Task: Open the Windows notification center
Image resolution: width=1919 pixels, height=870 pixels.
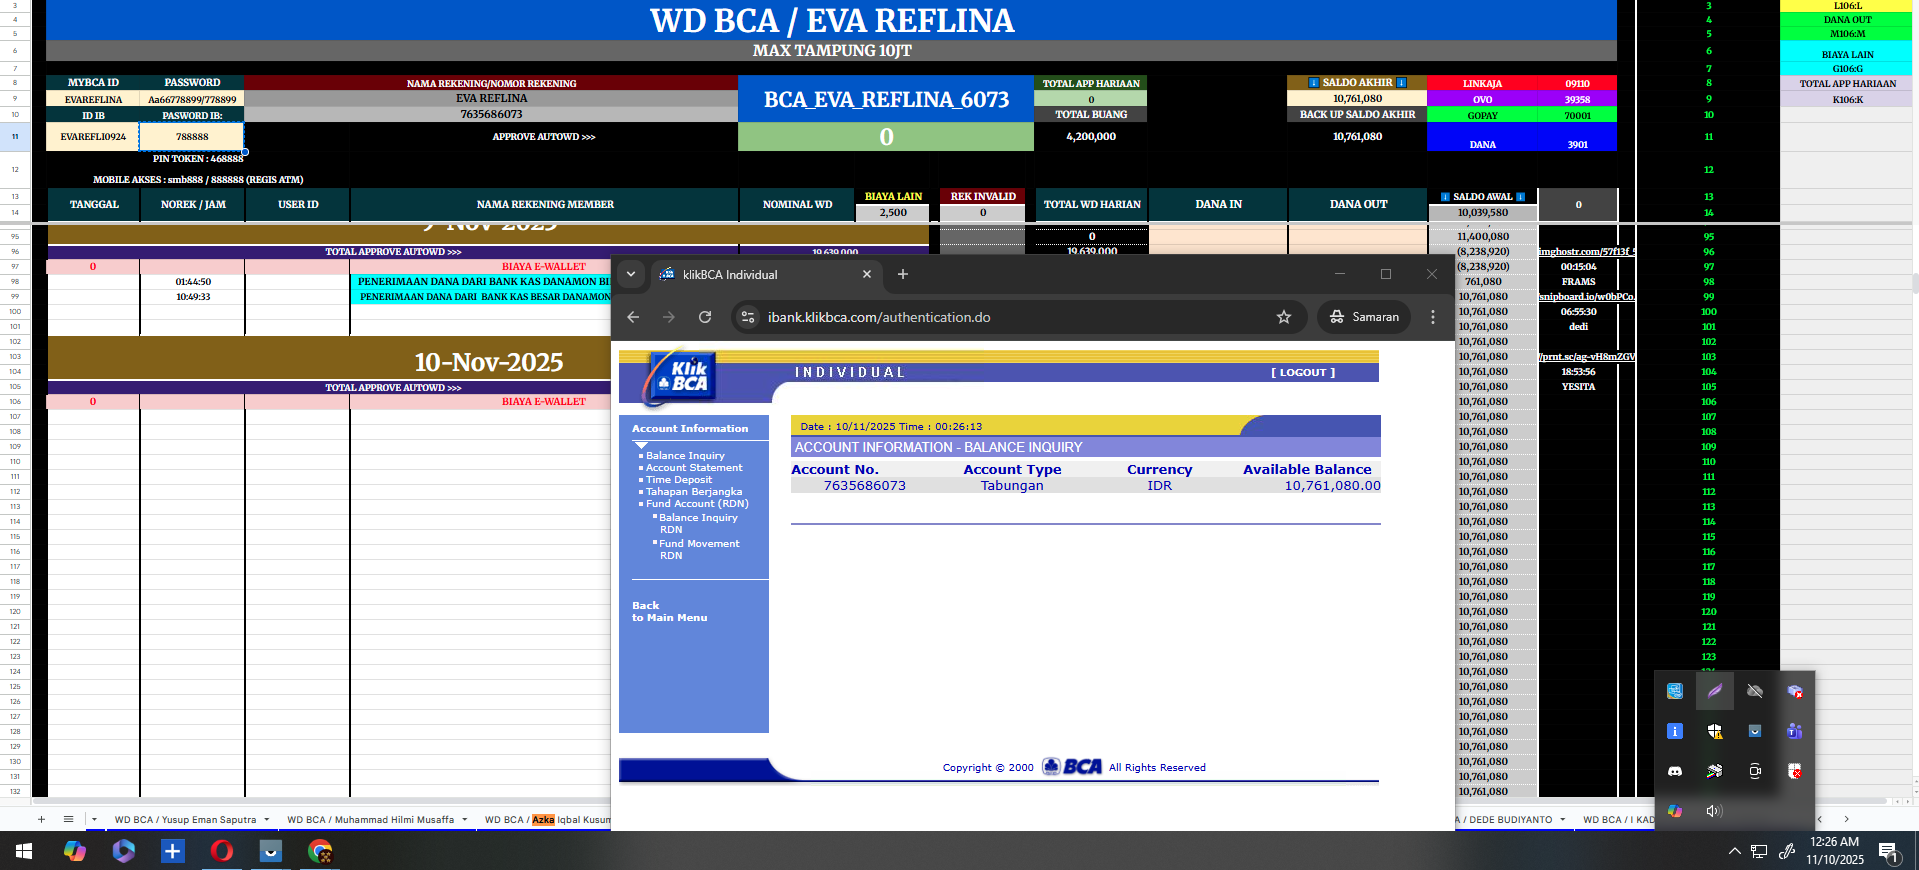Action: (1889, 852)
